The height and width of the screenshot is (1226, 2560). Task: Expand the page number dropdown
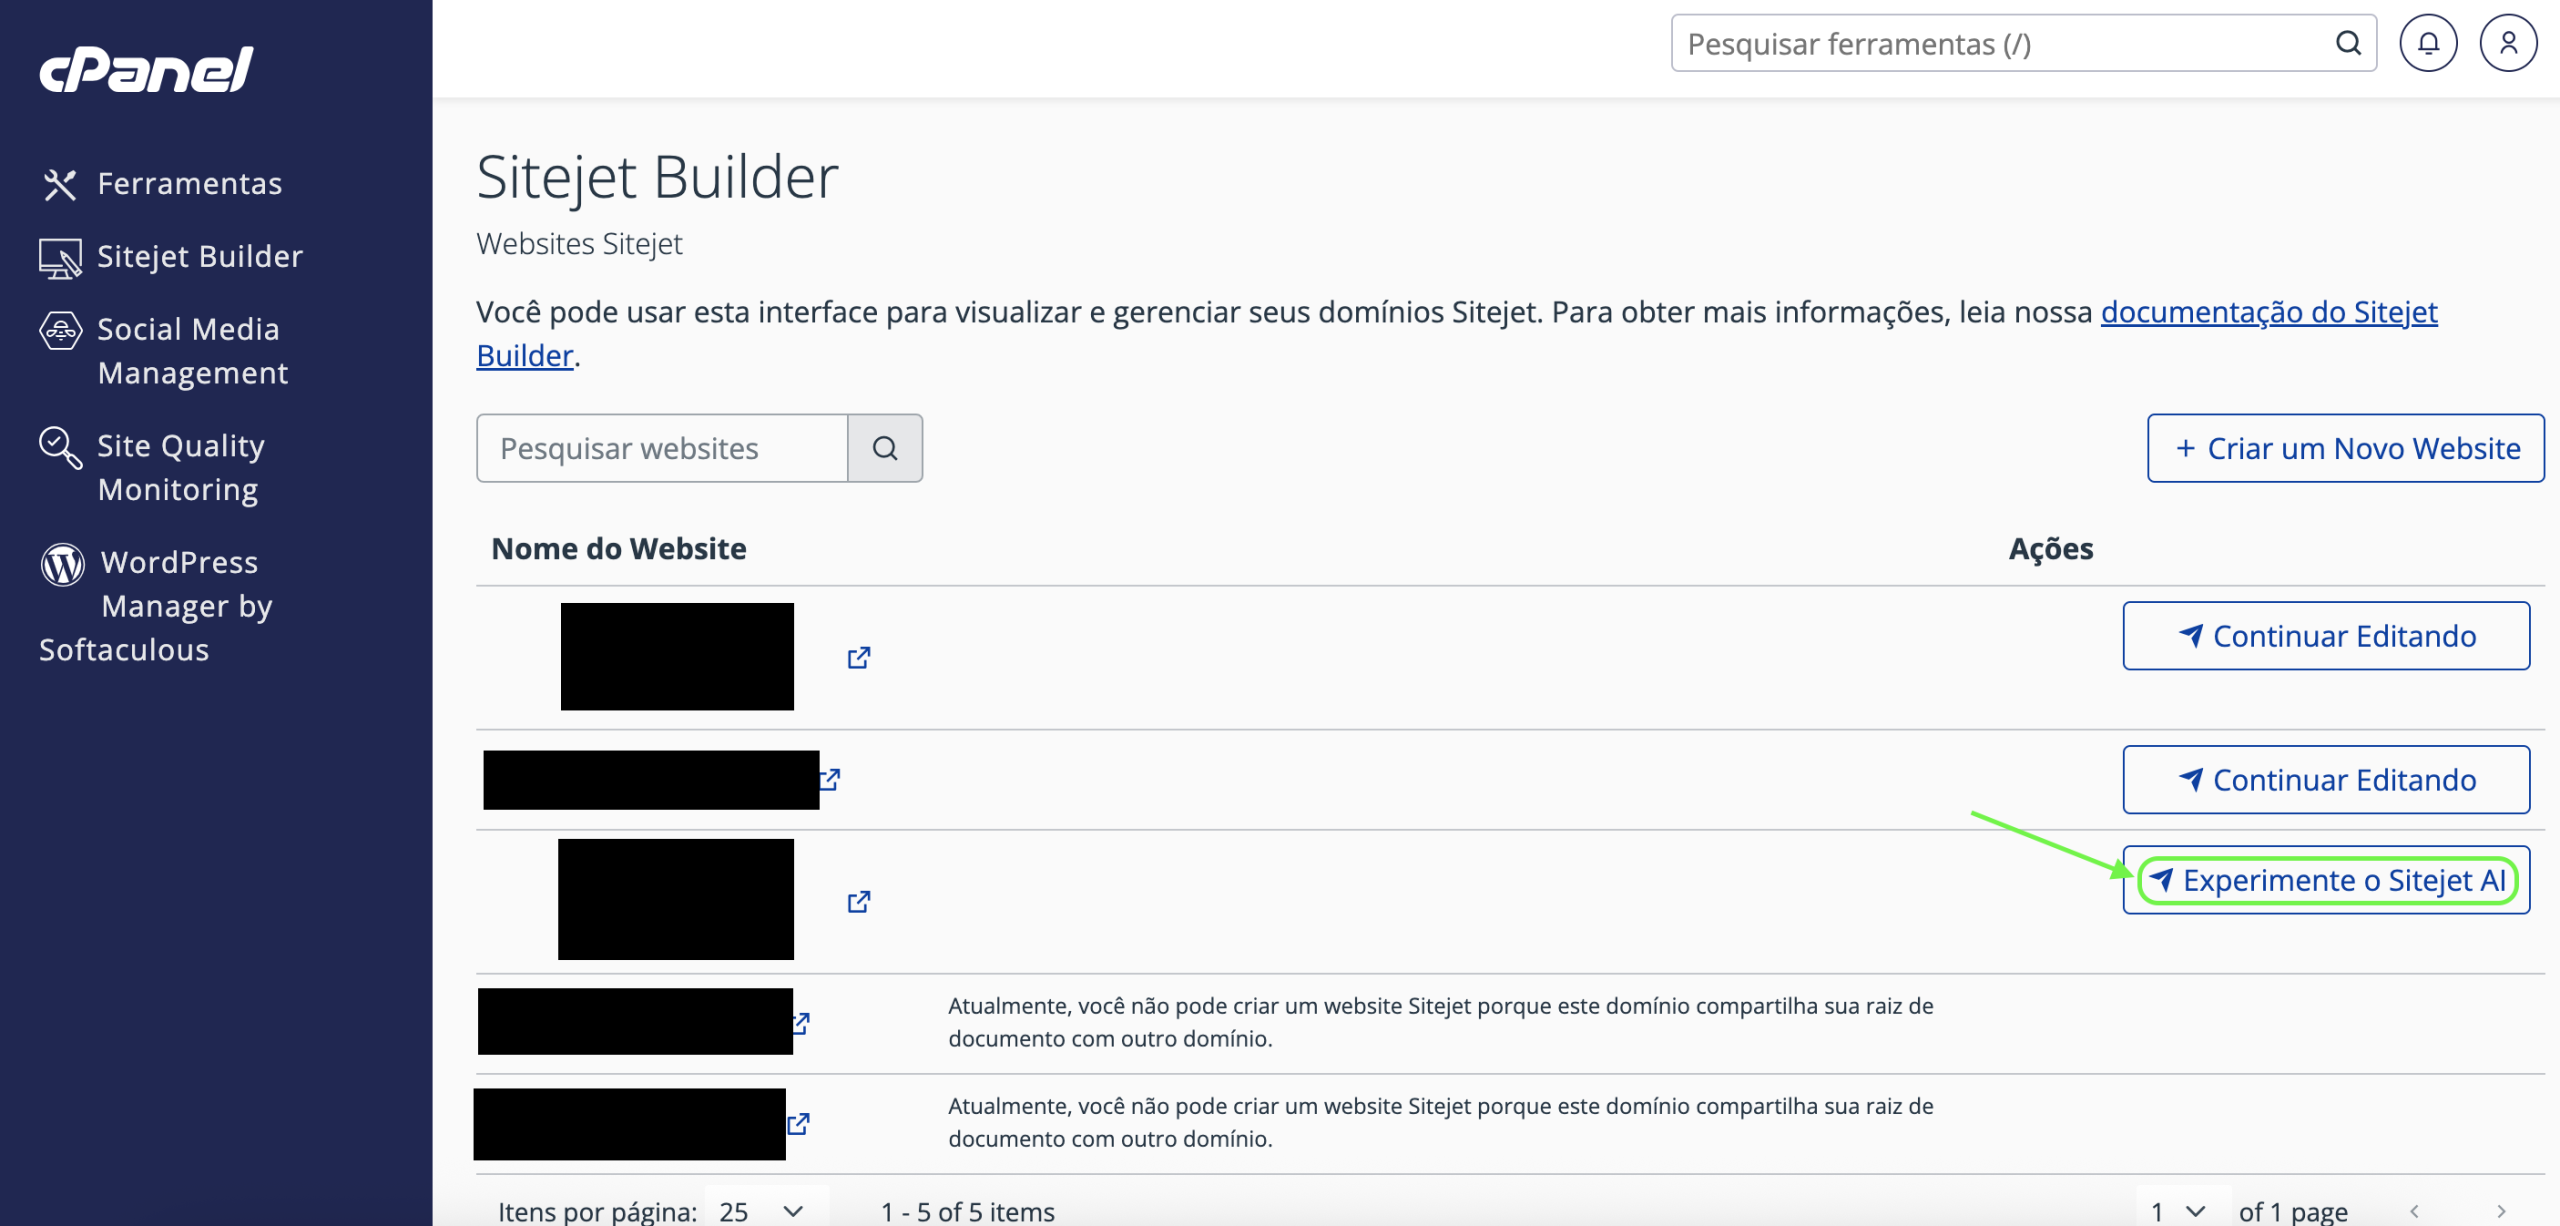pos(2183,1210)
